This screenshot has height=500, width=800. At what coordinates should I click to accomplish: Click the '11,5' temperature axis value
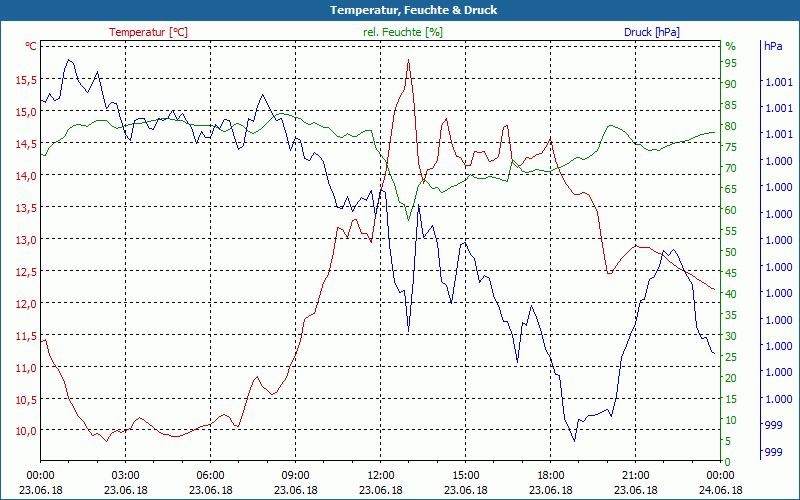tap(27, 336)
